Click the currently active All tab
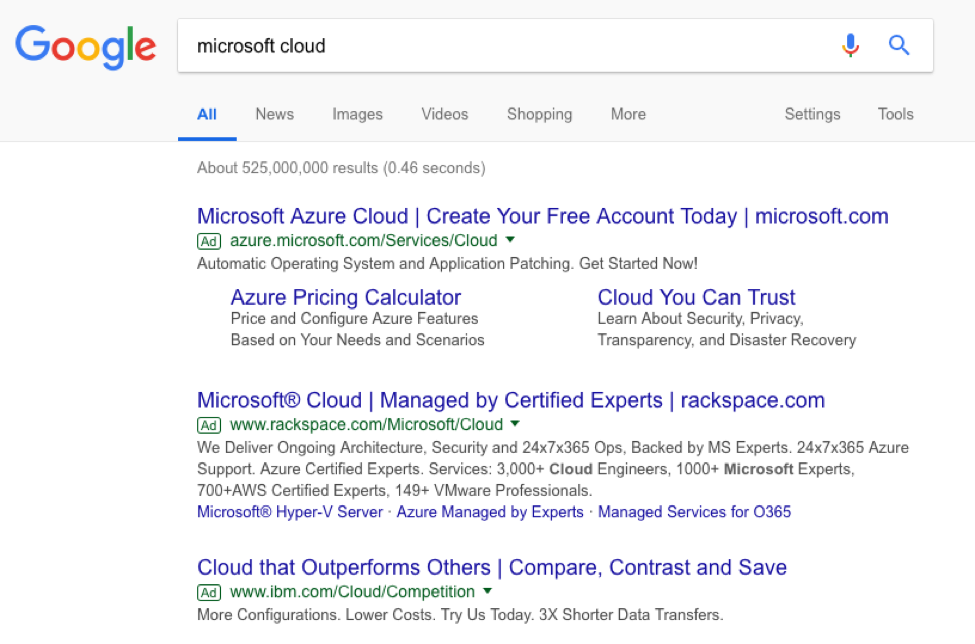This screenshot has width=975, height=644. (x=207, y=114)
